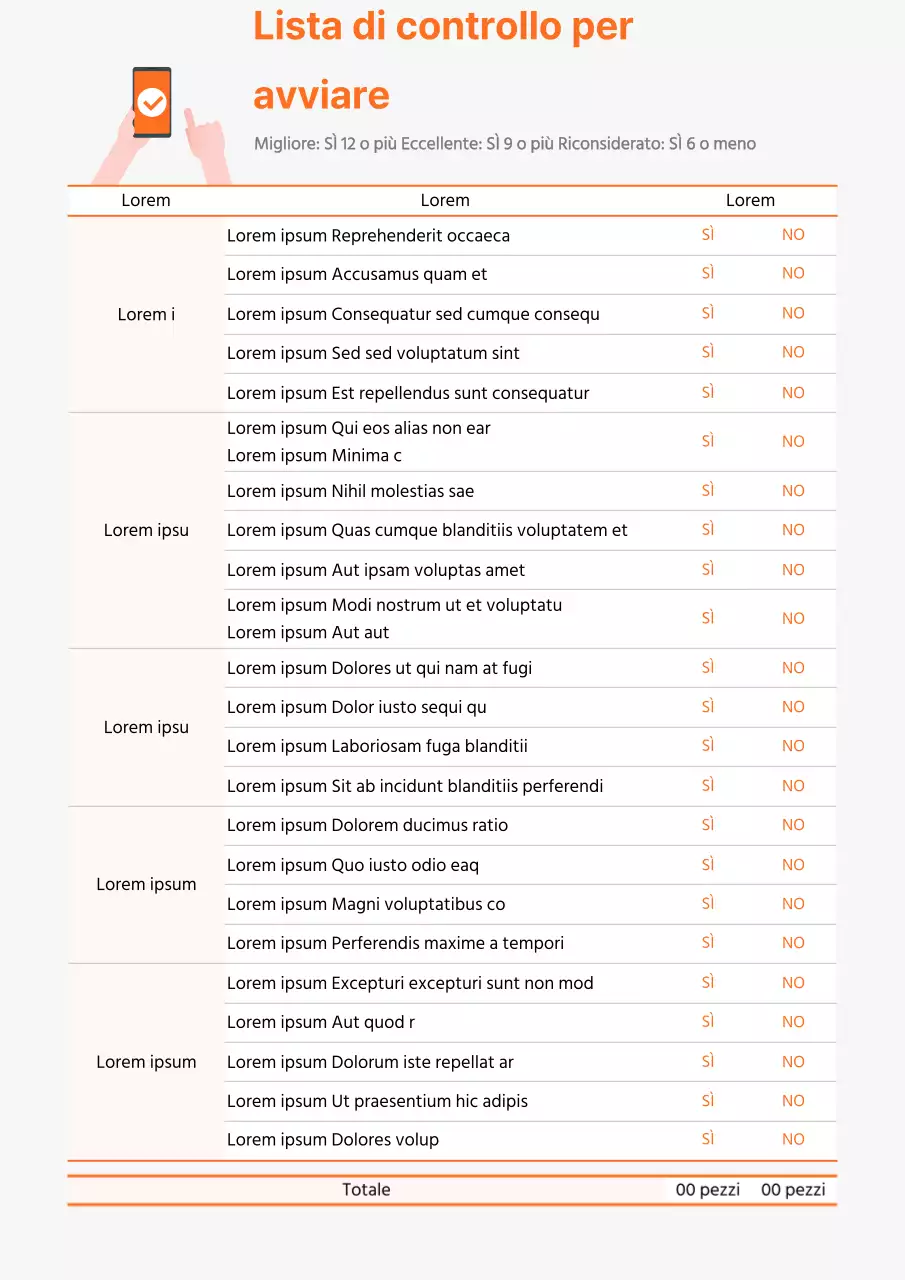Click the Migliore scoring subtitle text
Viewport: 905px width, 1280px height.
tap(504, 144)
